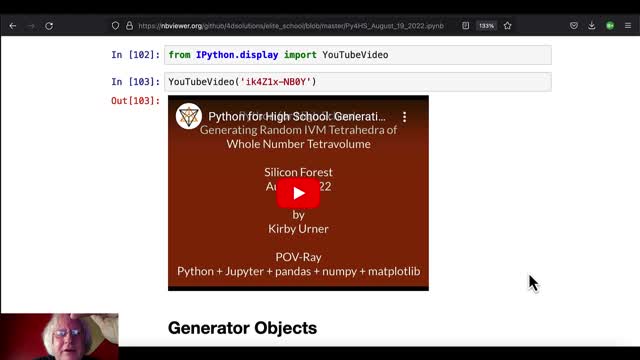Go back to the previous page

(x=13, y=26)
